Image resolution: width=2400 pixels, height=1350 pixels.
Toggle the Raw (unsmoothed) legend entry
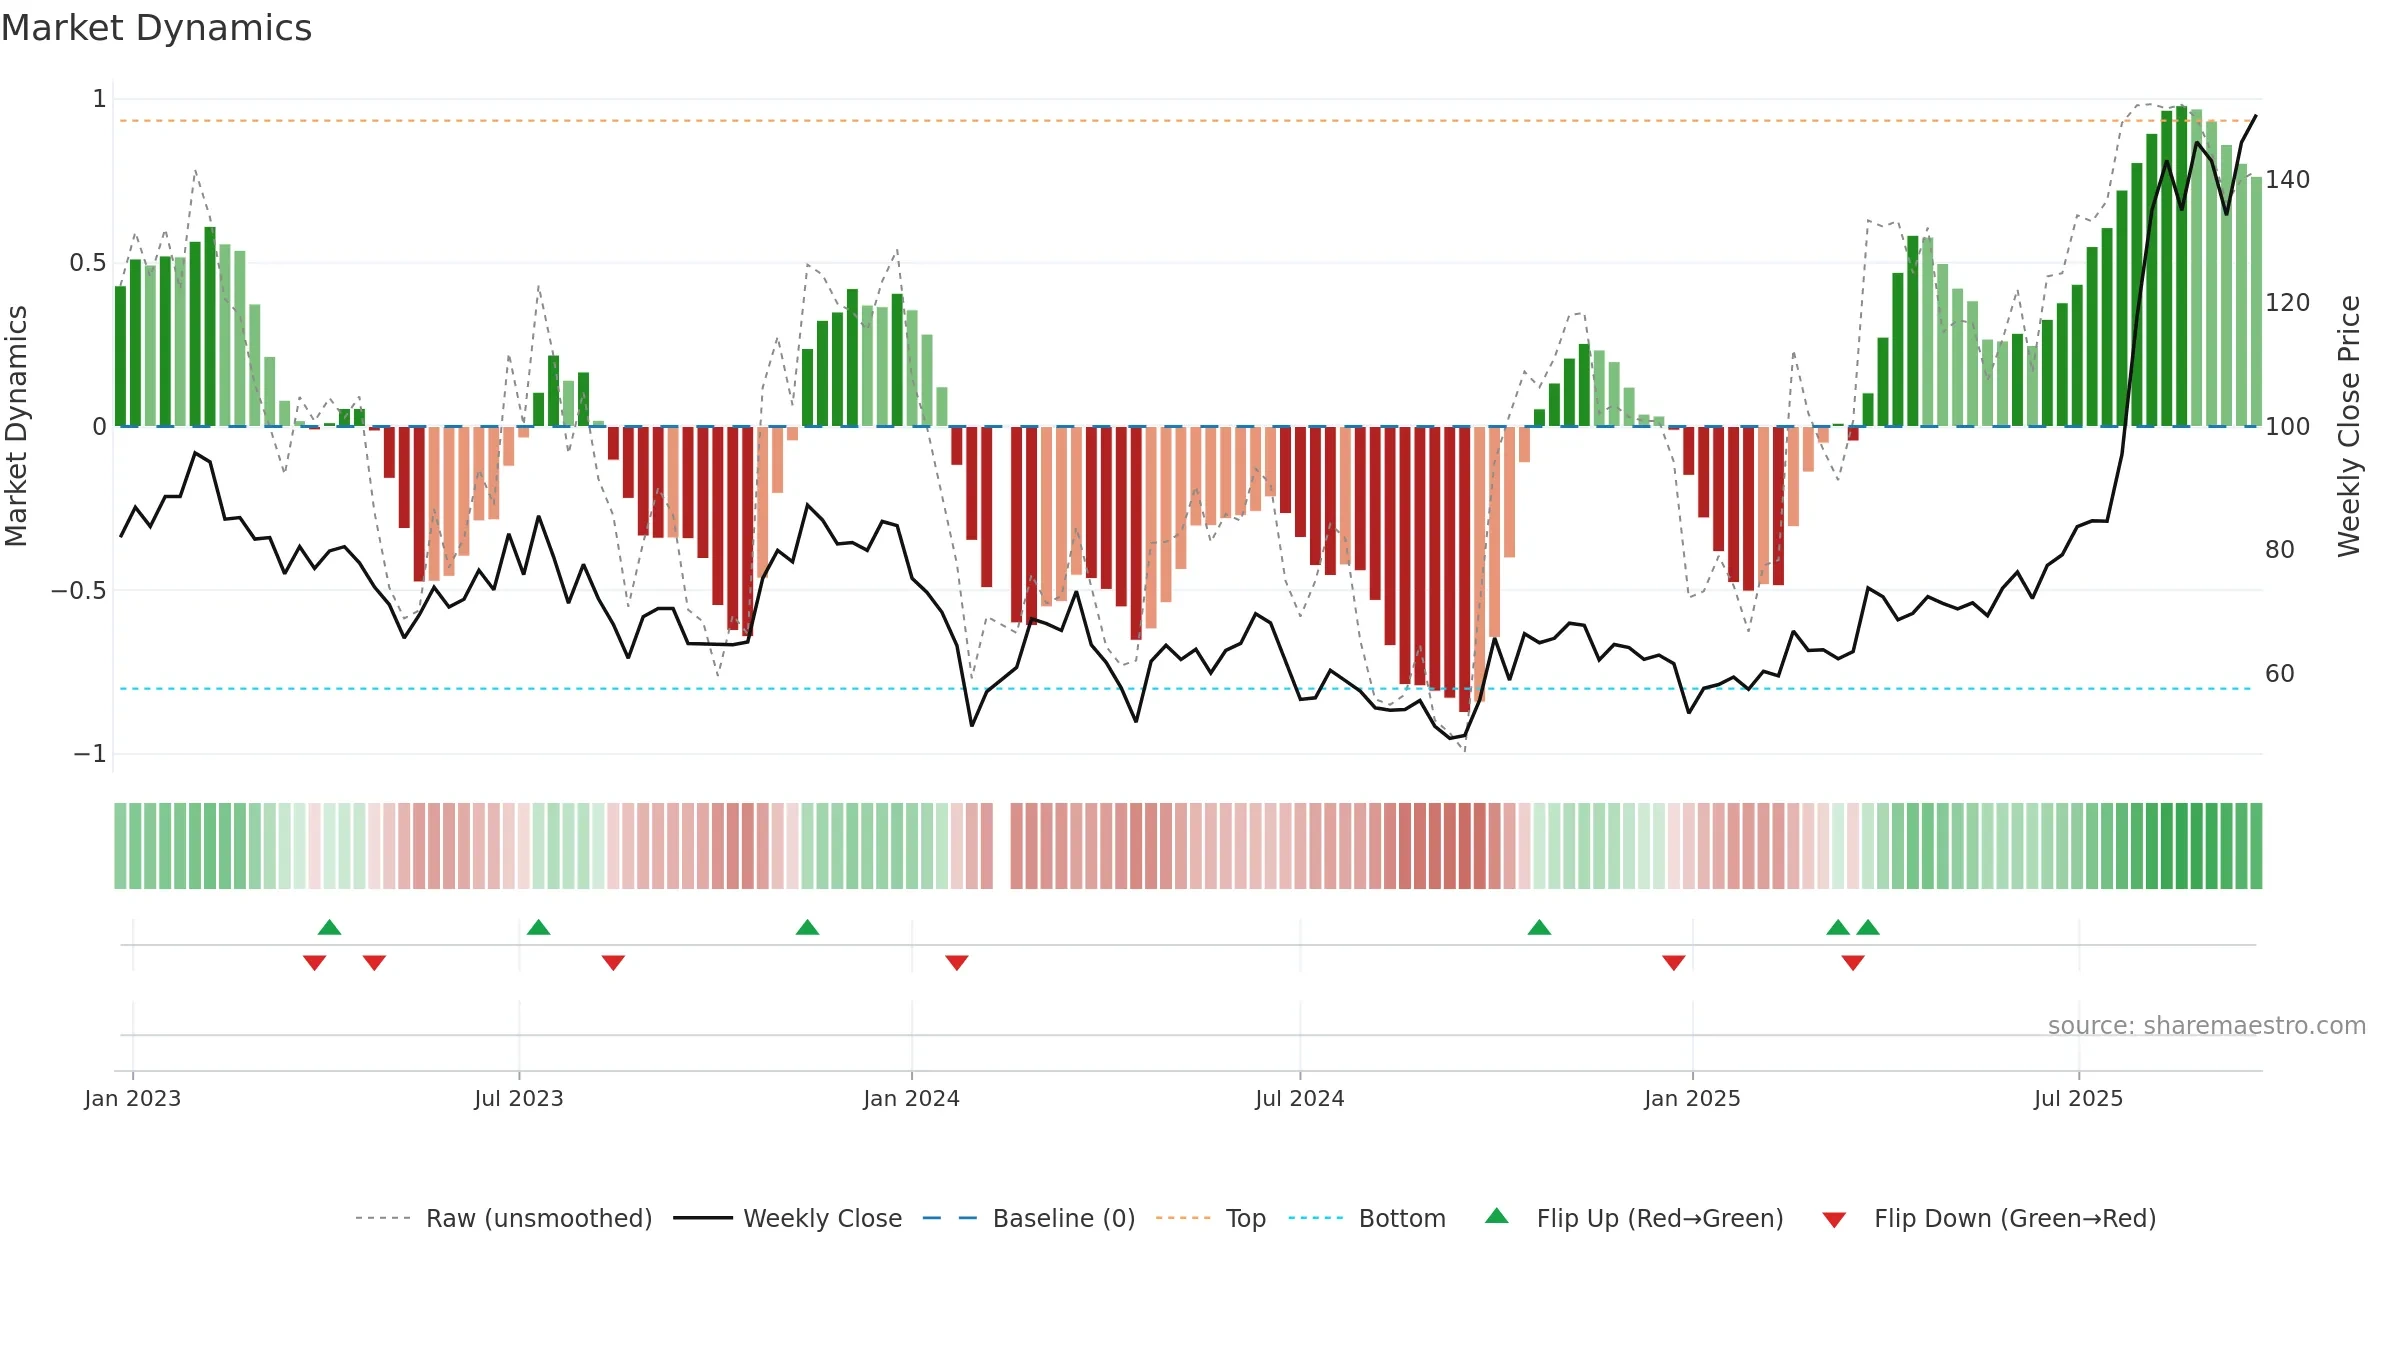(x=504, y=1218)
